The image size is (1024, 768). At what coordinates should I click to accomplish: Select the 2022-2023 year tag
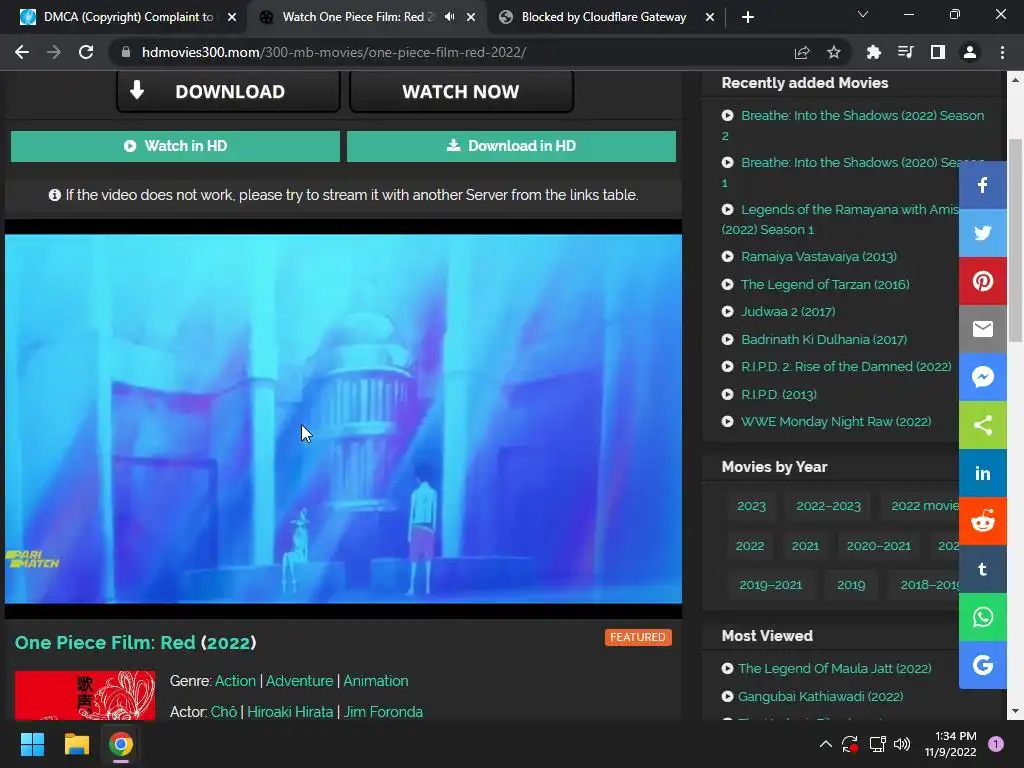click(x=828, y=506)
